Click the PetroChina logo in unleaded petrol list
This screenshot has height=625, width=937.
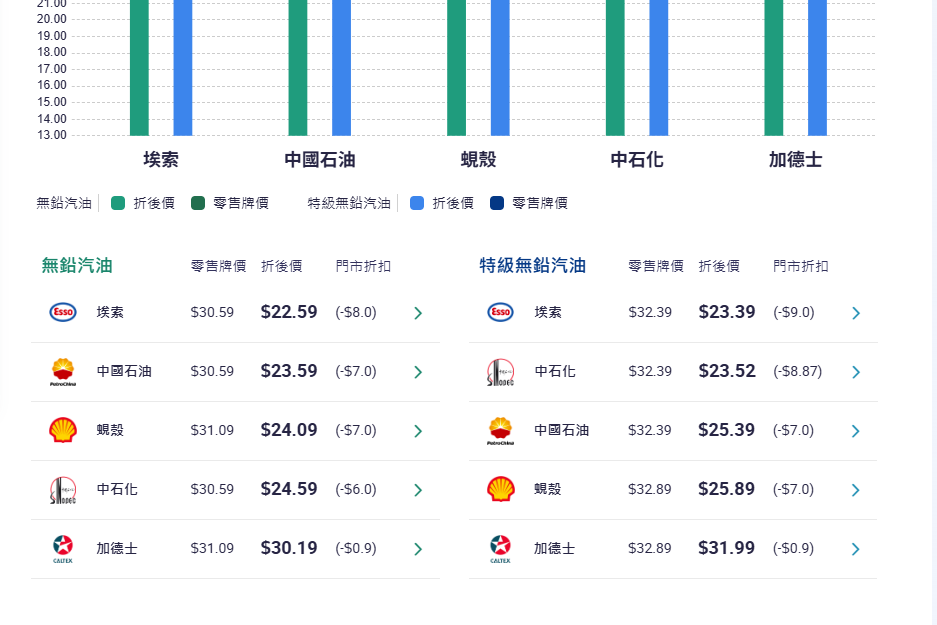[x=63, y=371]
